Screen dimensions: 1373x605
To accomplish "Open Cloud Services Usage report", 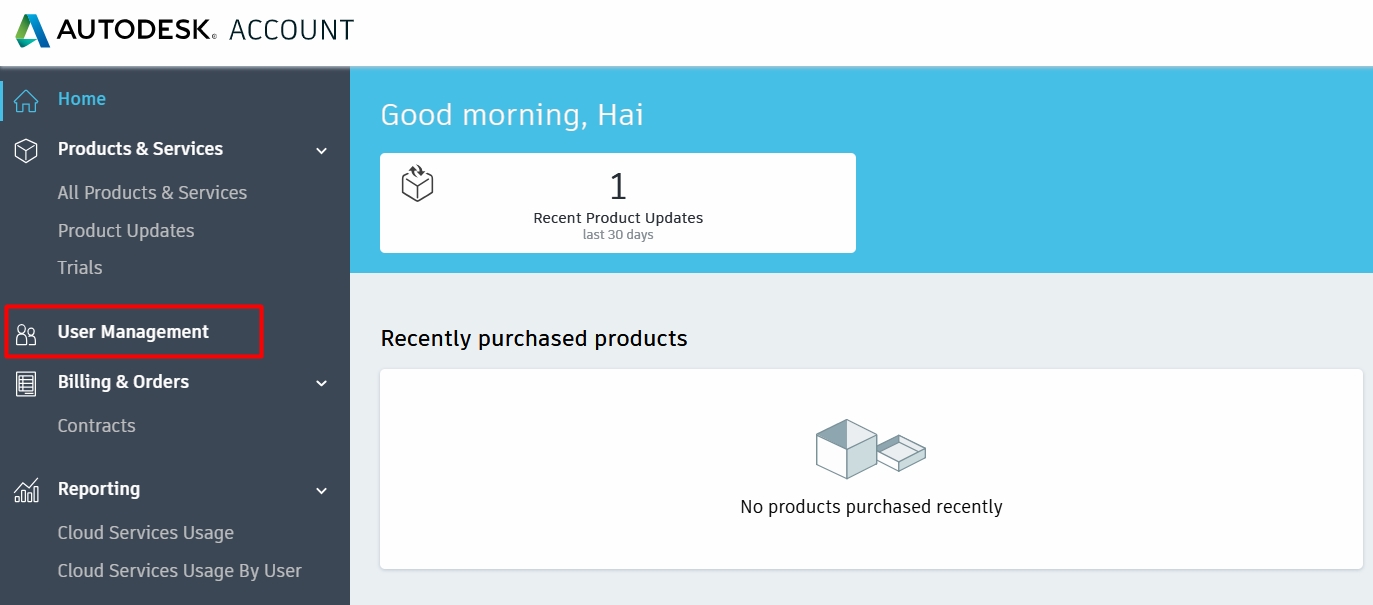I will click(x=146, y=533).
